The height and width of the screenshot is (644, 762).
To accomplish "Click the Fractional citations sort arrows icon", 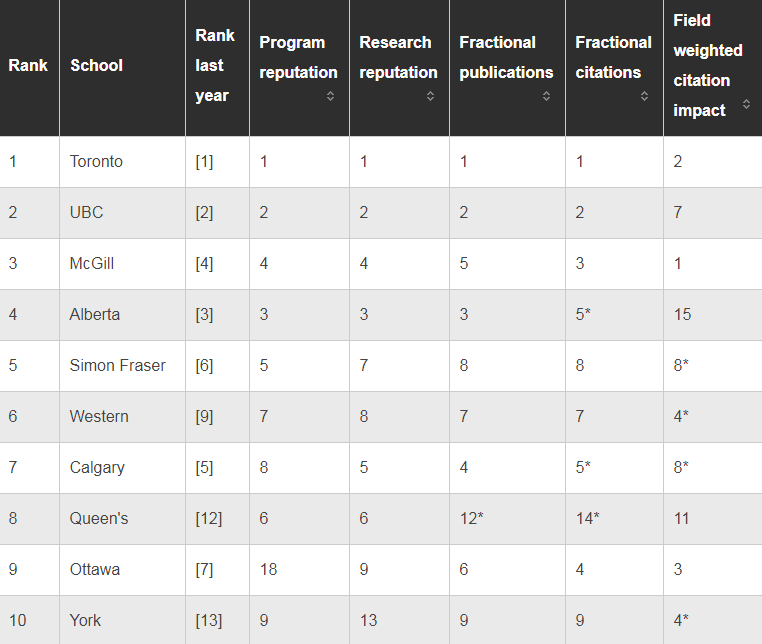I will pos(644,96).
